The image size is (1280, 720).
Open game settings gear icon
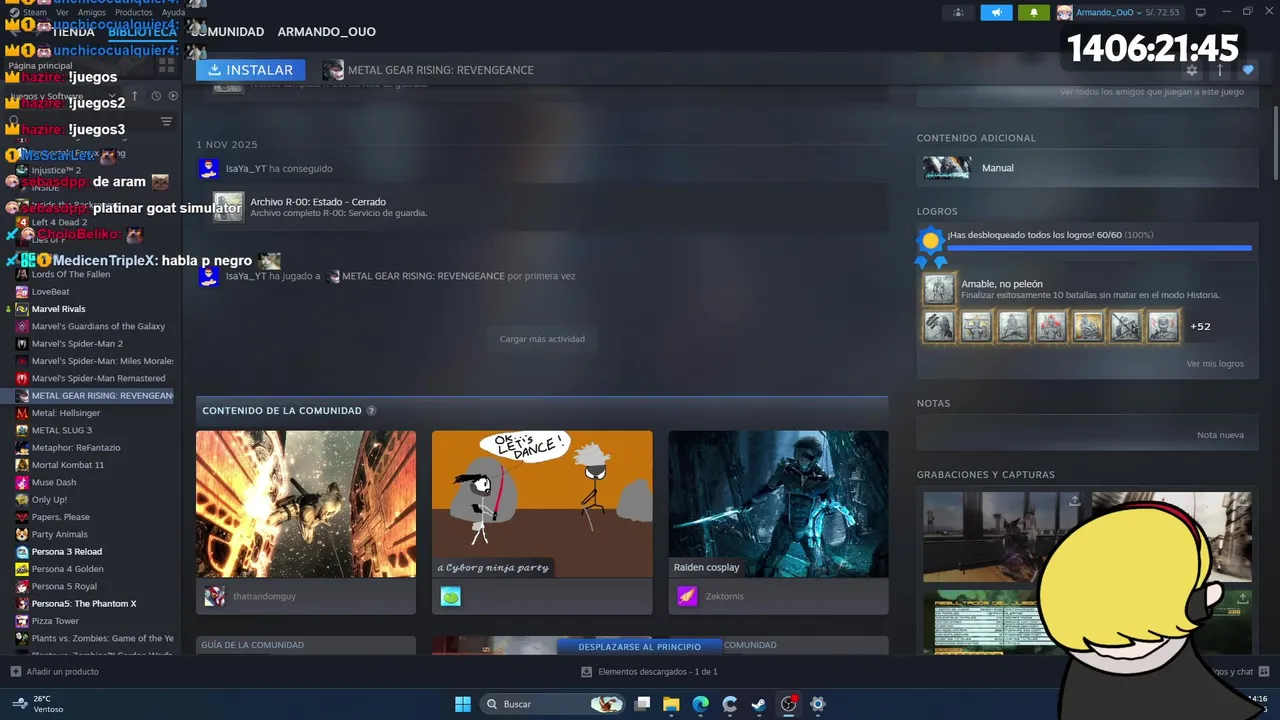(1191, 70)
